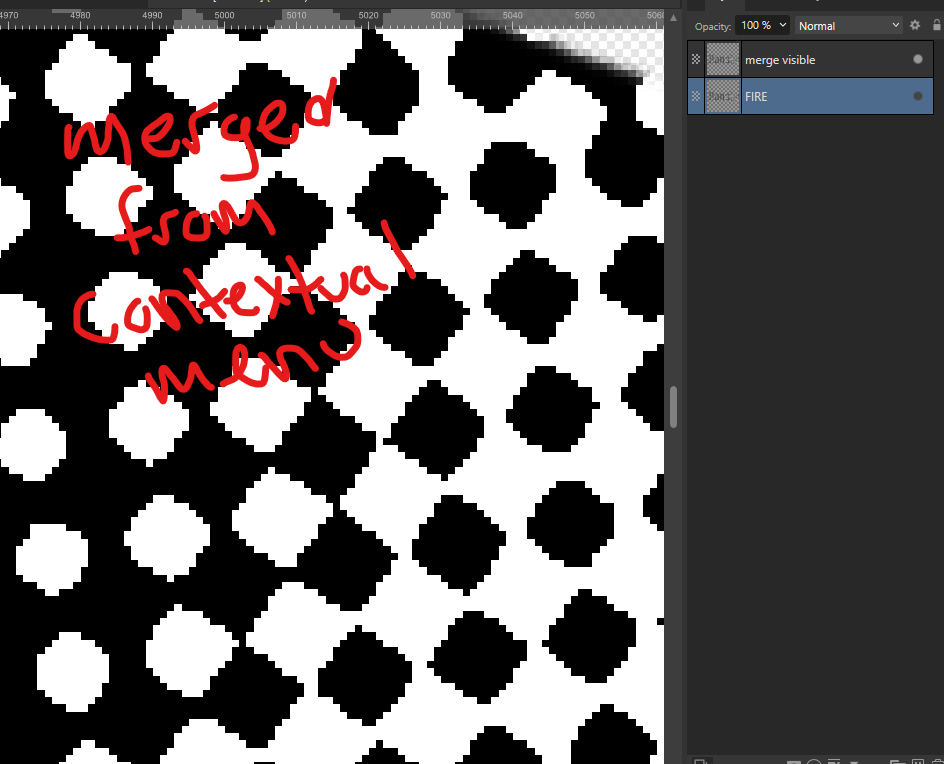Click pixel layer type icon of merge visible

click(696, 59)
